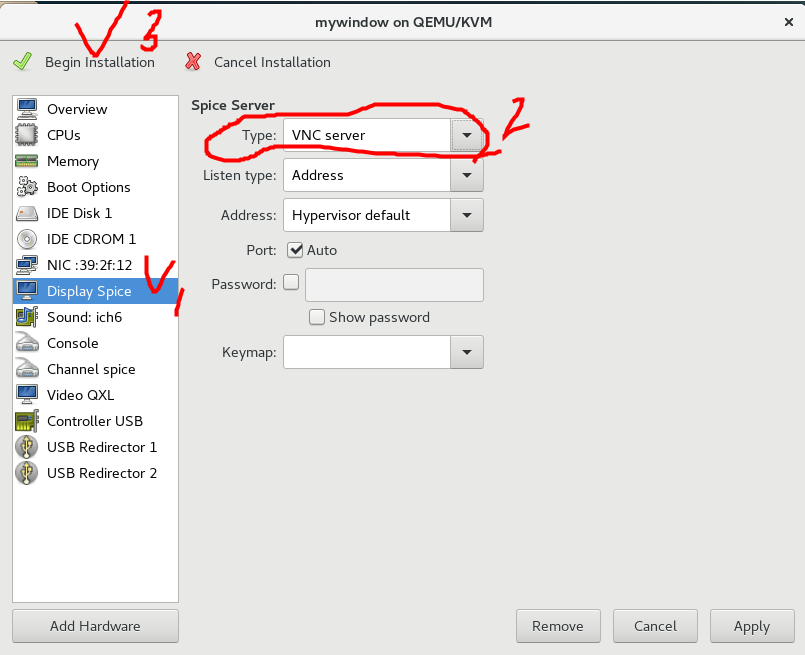Viewport: 805px width, 655px height.
Task: Click the IDE CDROM 1 disc icon
Action: [27, 239]
